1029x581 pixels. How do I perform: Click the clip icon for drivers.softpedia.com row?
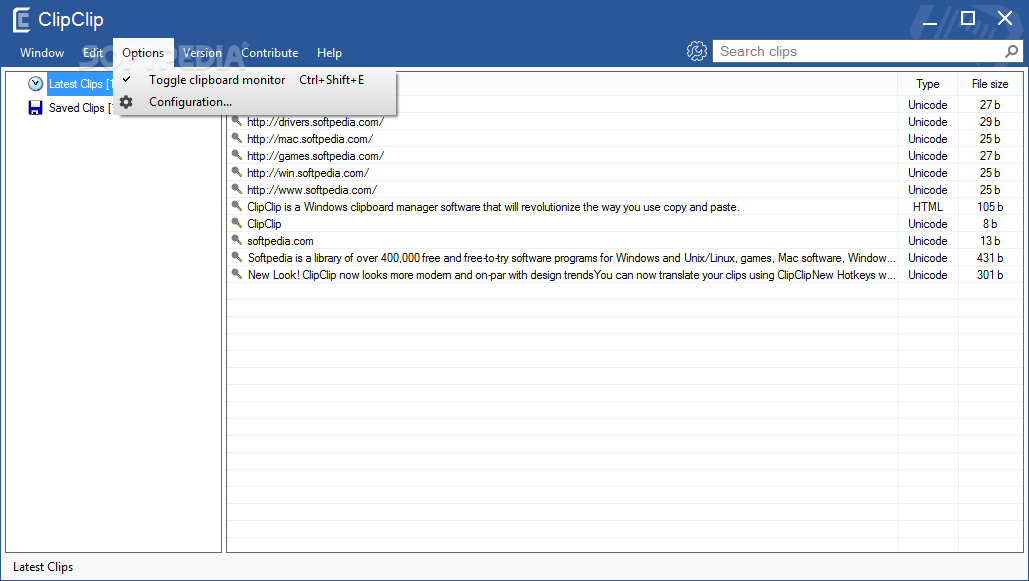pos(237,121)
